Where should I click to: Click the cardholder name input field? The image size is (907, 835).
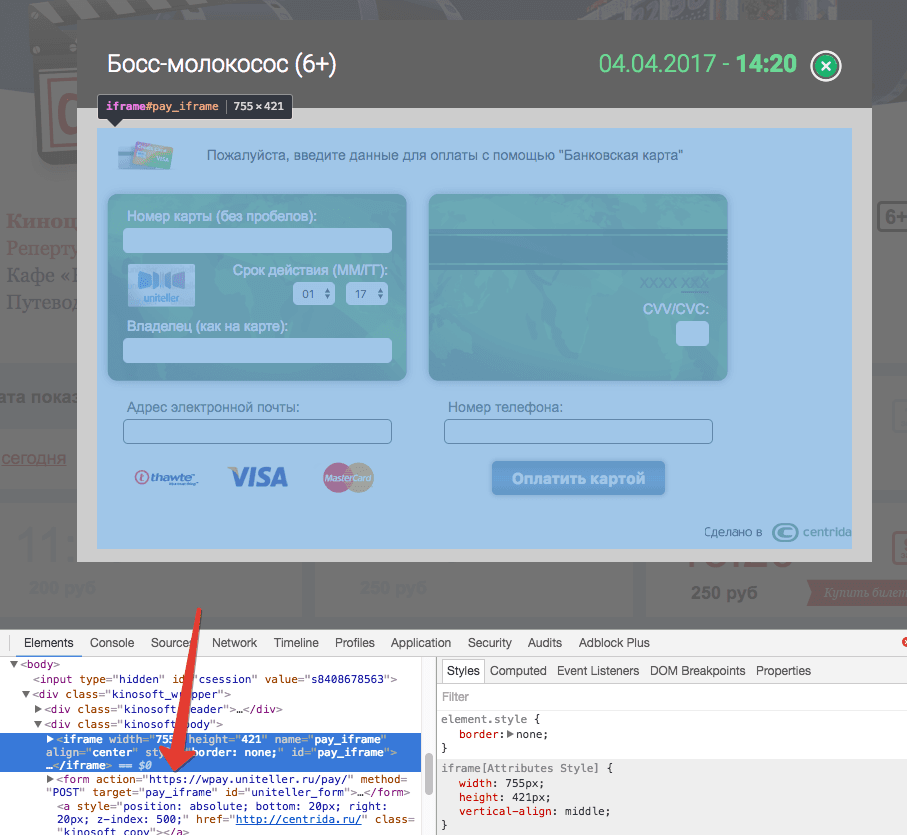click(257, 350)
